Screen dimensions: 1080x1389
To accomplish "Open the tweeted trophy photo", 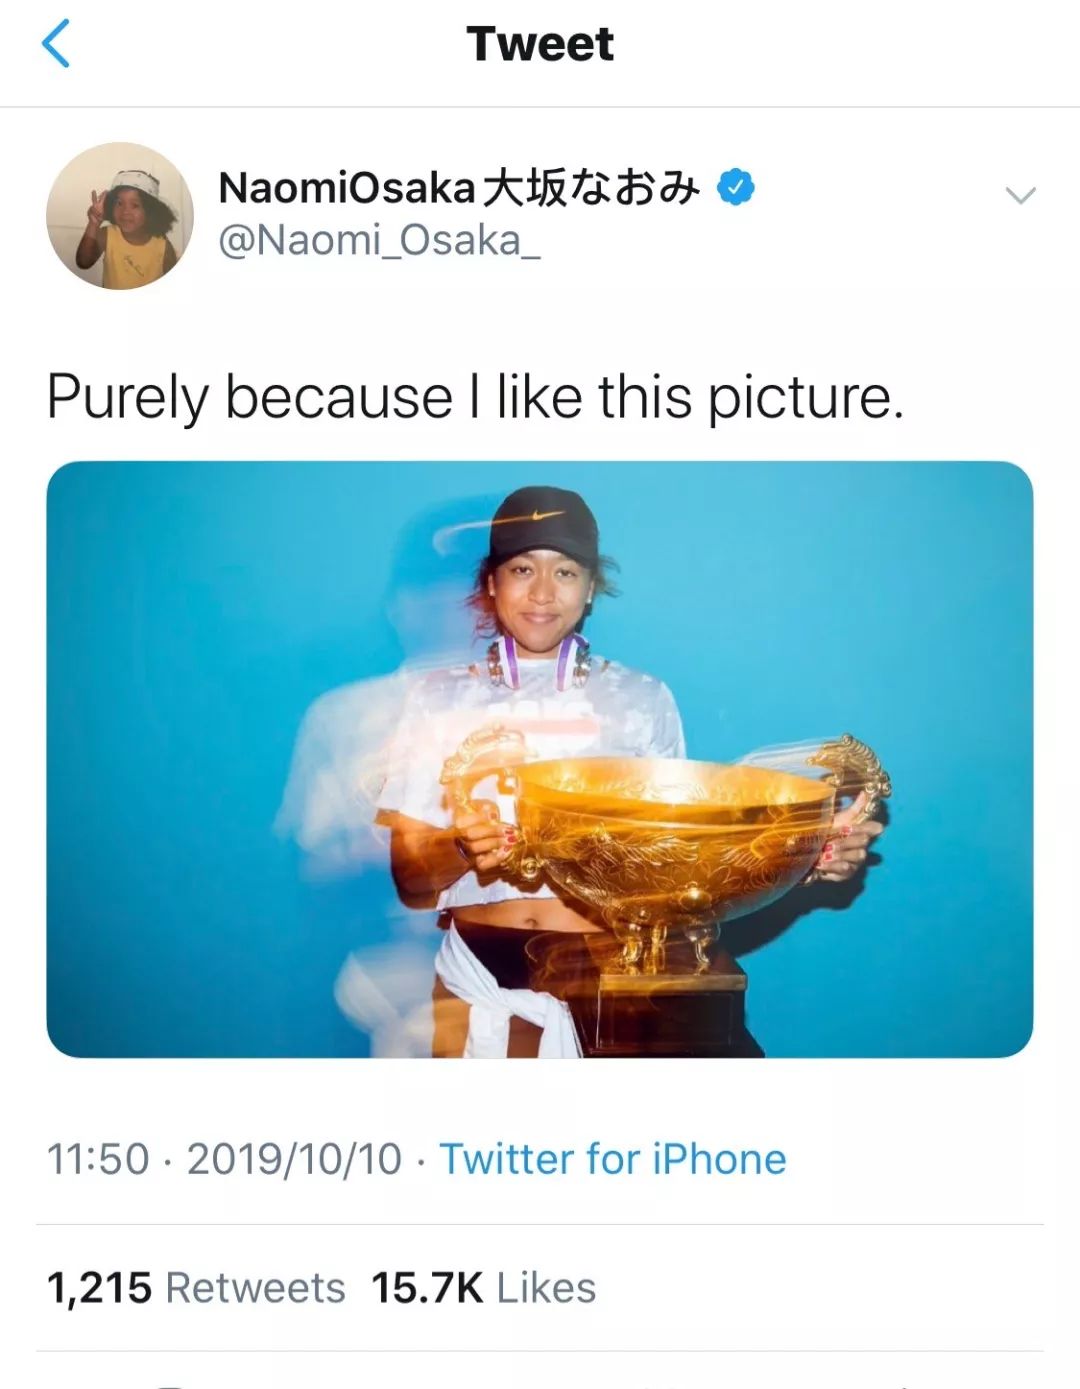I will pos(540,759).
